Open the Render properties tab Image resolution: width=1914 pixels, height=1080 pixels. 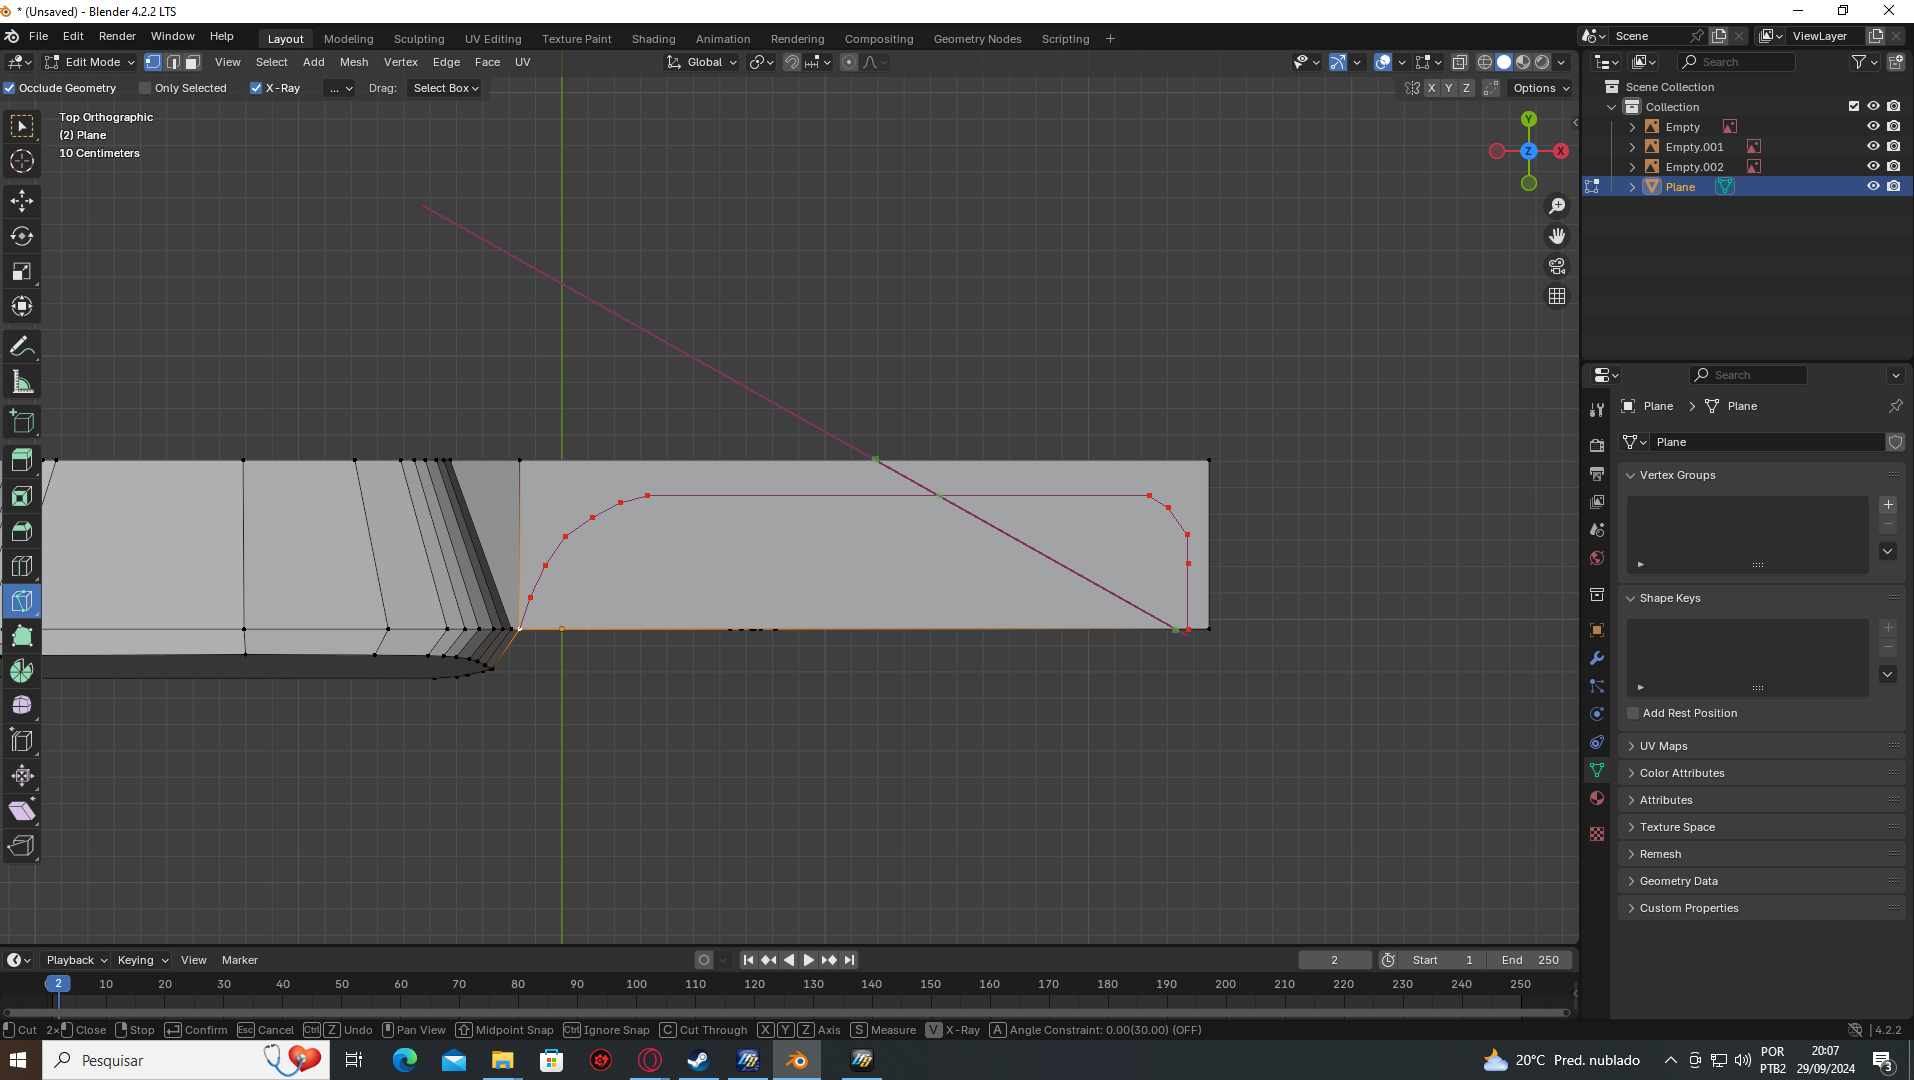click(1597, 445)
